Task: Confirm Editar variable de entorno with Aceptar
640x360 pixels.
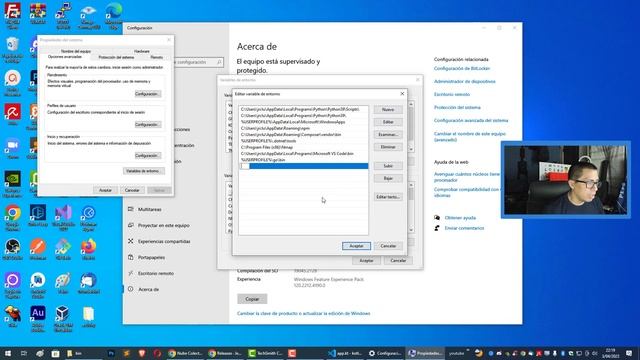Action: click(356, 246)
